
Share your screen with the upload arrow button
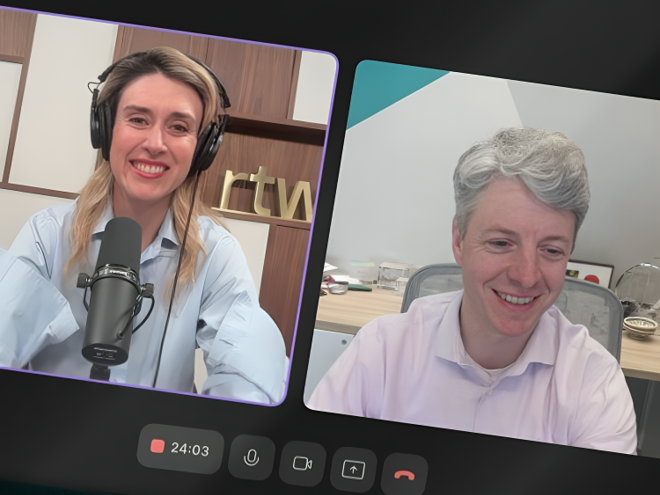tap(353, 470)
